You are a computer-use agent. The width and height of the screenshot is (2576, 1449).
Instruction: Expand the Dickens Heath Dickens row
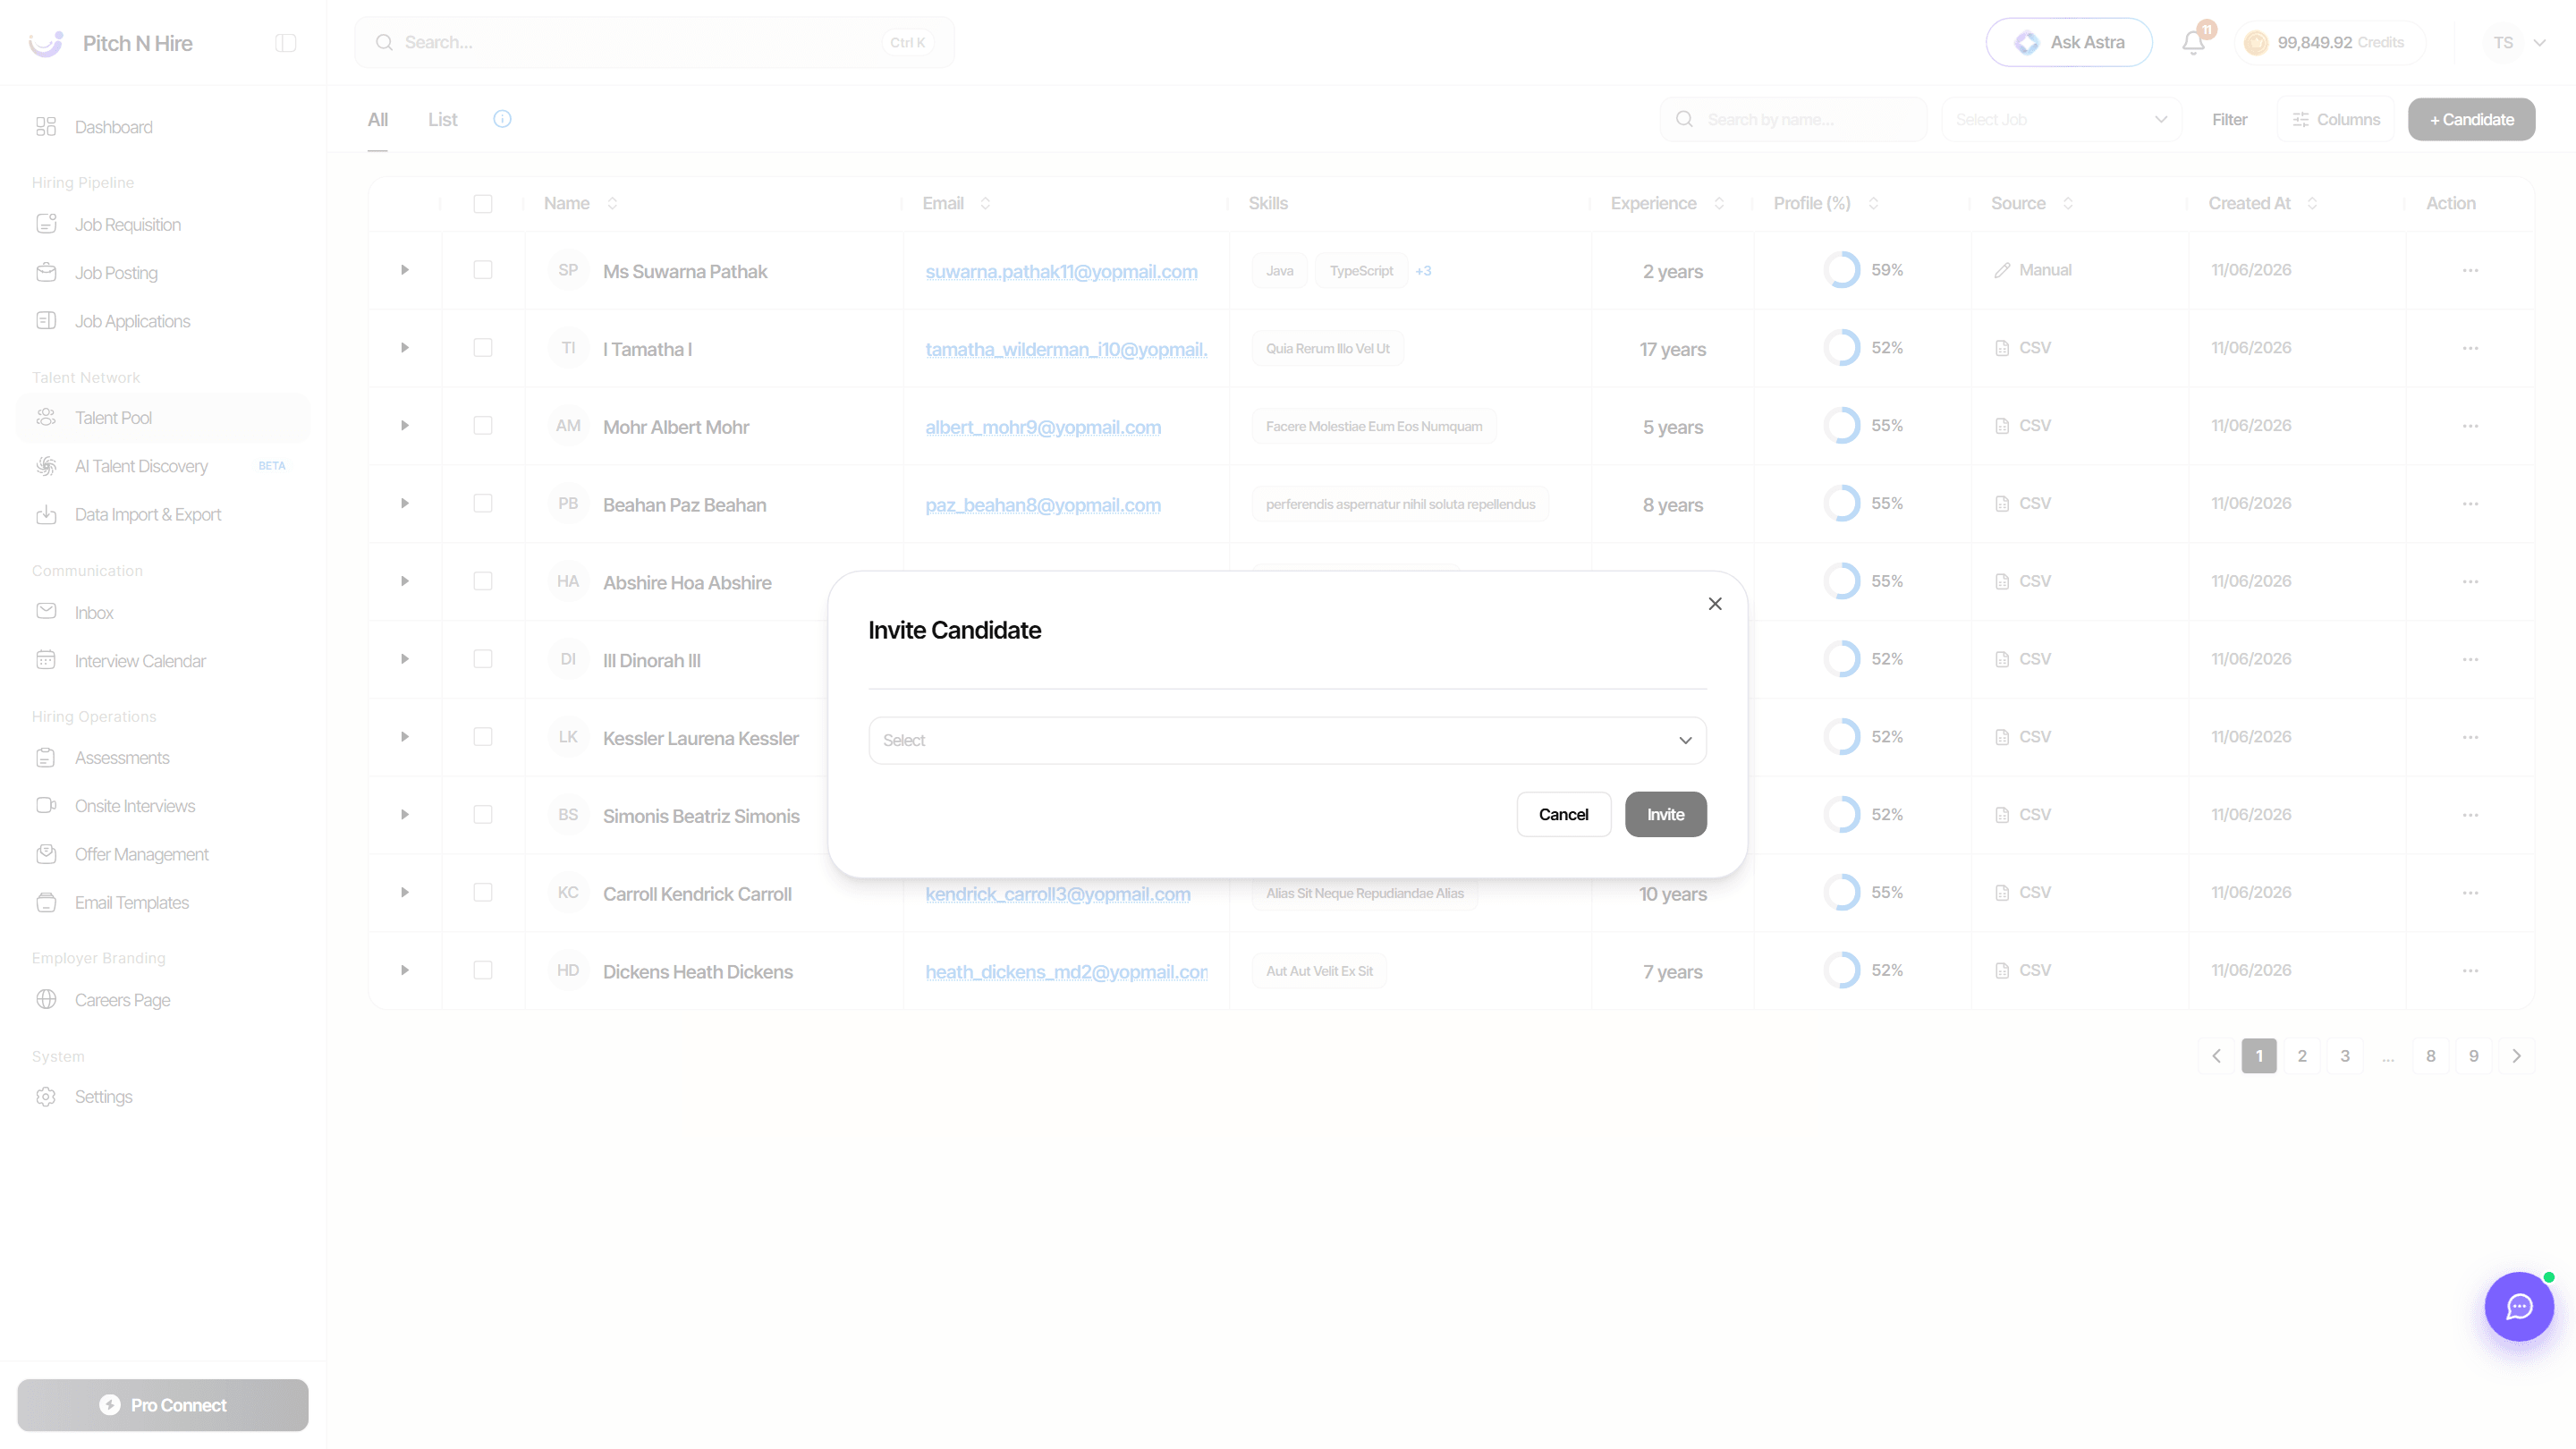pos(405,970)
